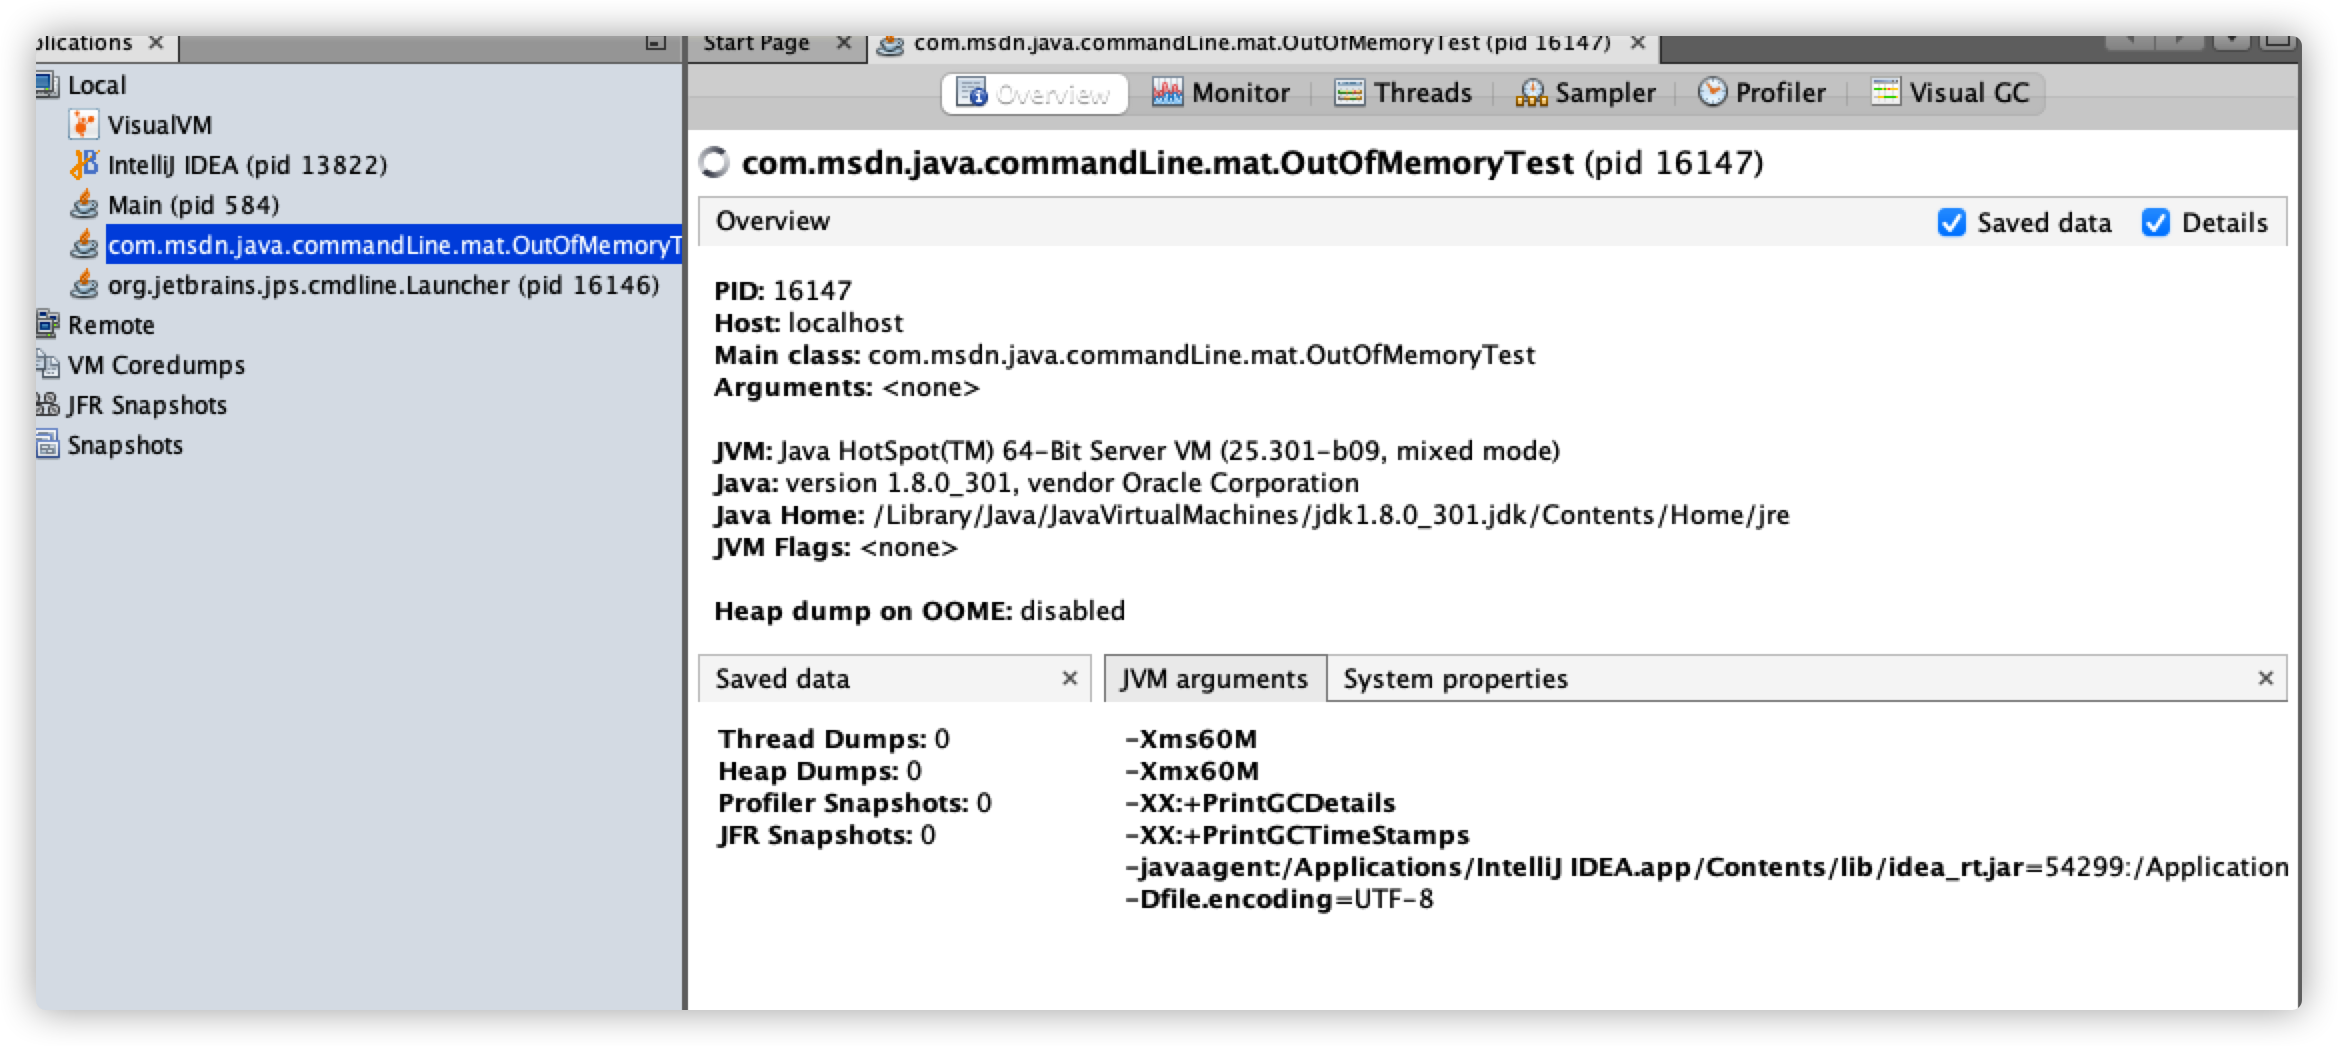Click the loading spinner next to the process title
Image resolution: width=2338 pixels, height=1046 pixels.
[714, 162]
